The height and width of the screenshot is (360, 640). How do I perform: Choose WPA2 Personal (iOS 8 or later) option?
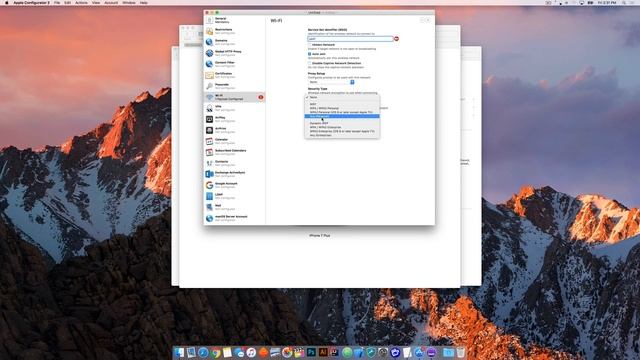point(342,112)
